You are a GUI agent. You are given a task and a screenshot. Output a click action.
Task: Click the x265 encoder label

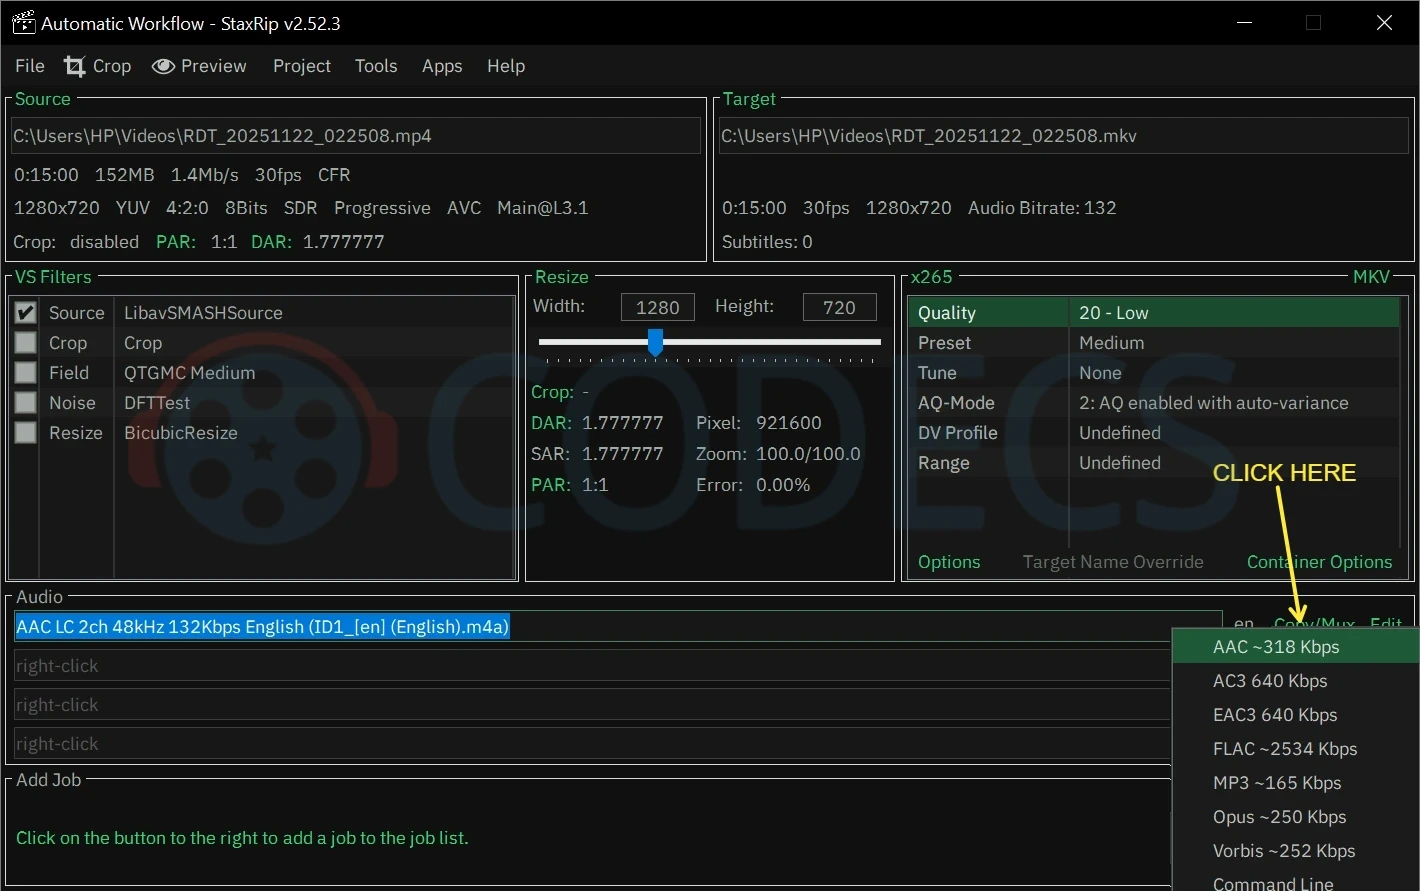point(932,277)
